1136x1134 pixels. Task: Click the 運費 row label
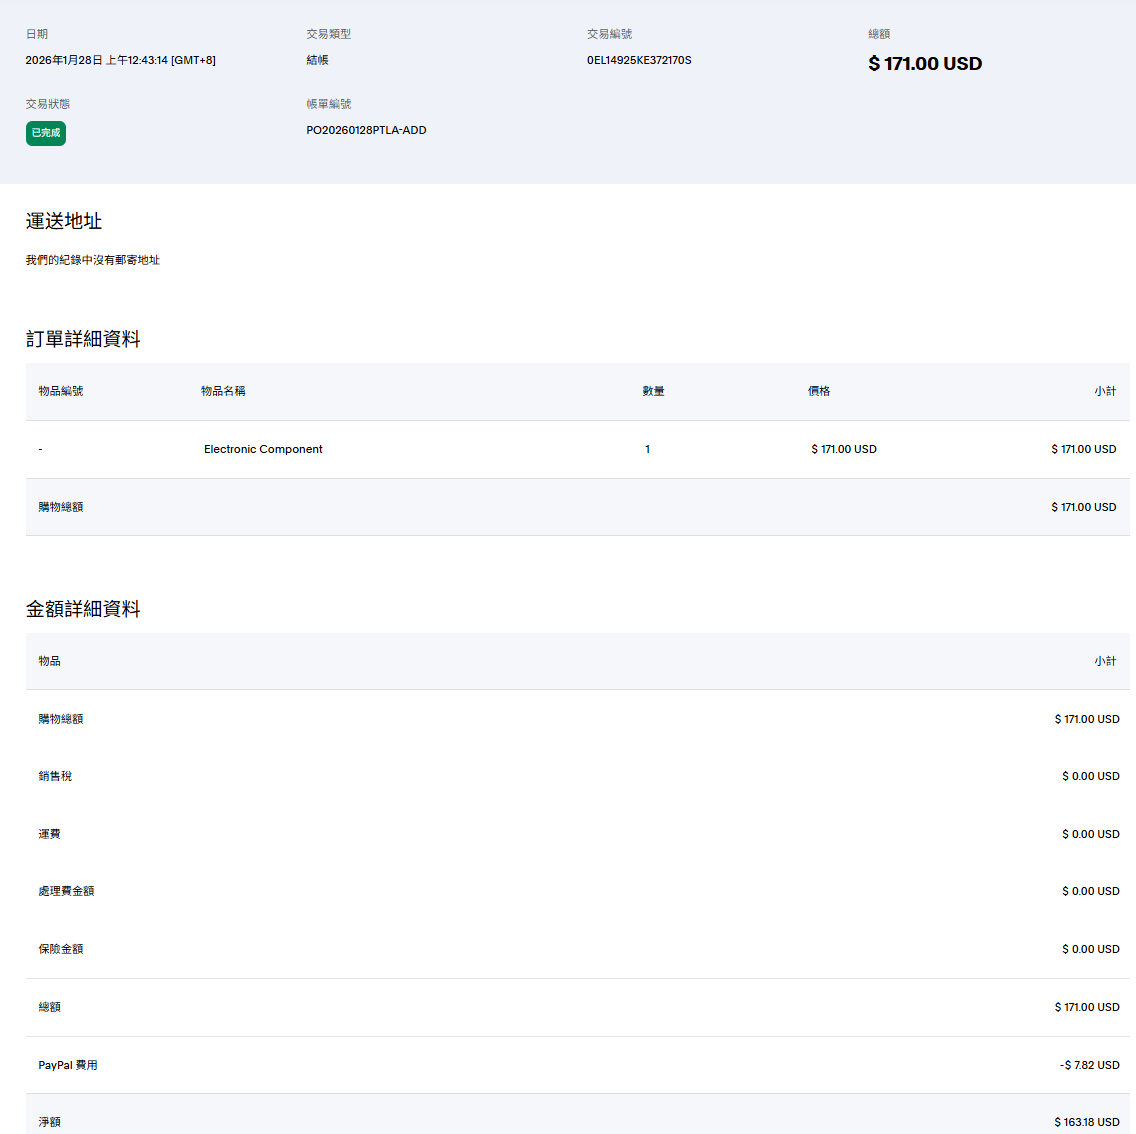click(50, 834)
